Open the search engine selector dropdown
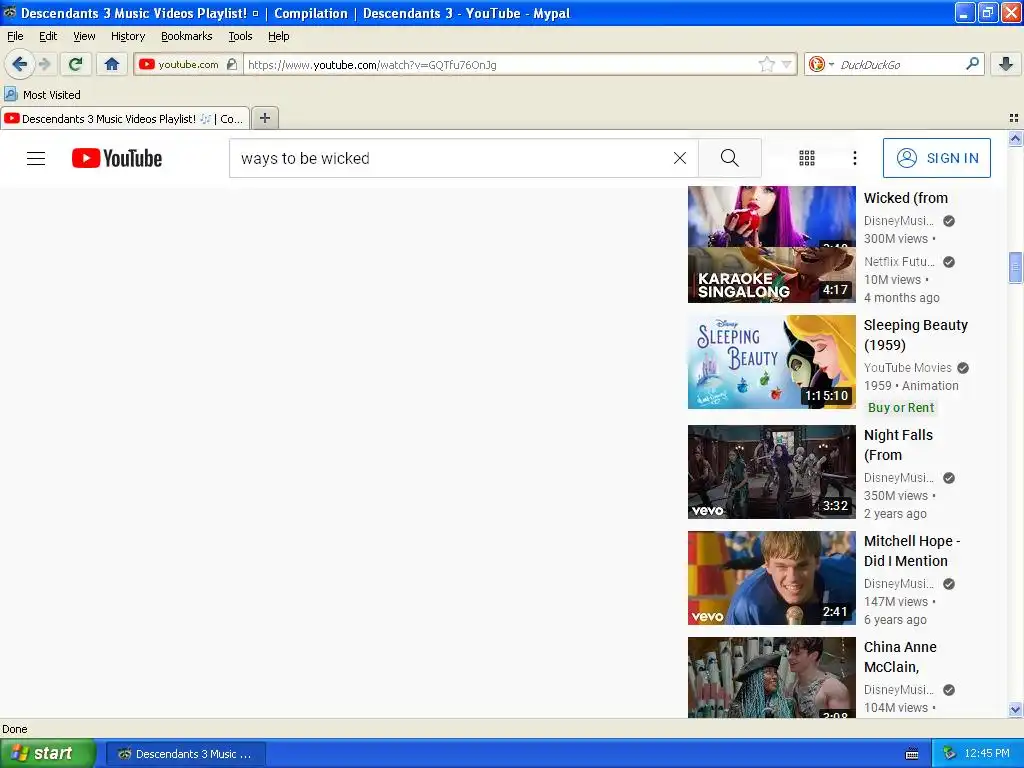This screenshot has width=1024, height=768. pos(831,65)
